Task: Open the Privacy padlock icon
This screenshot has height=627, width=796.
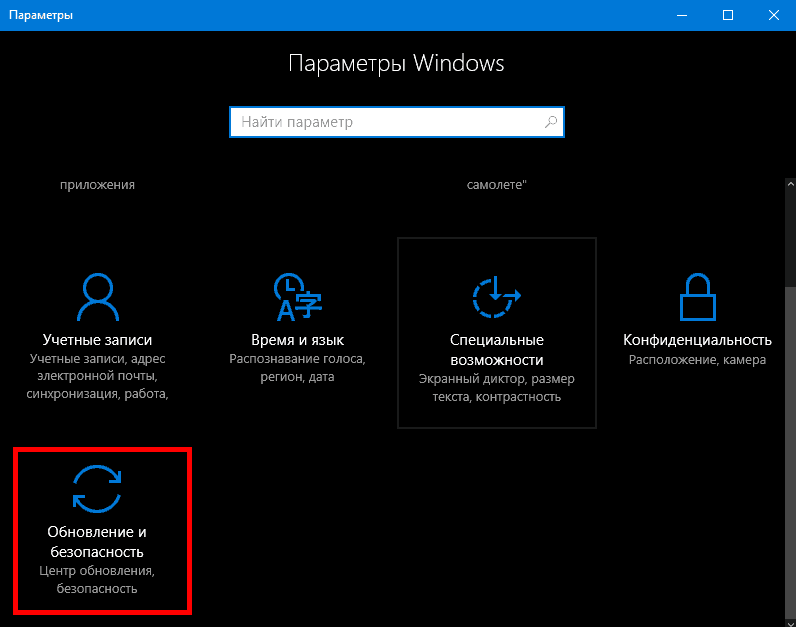Action: [698, 297]
